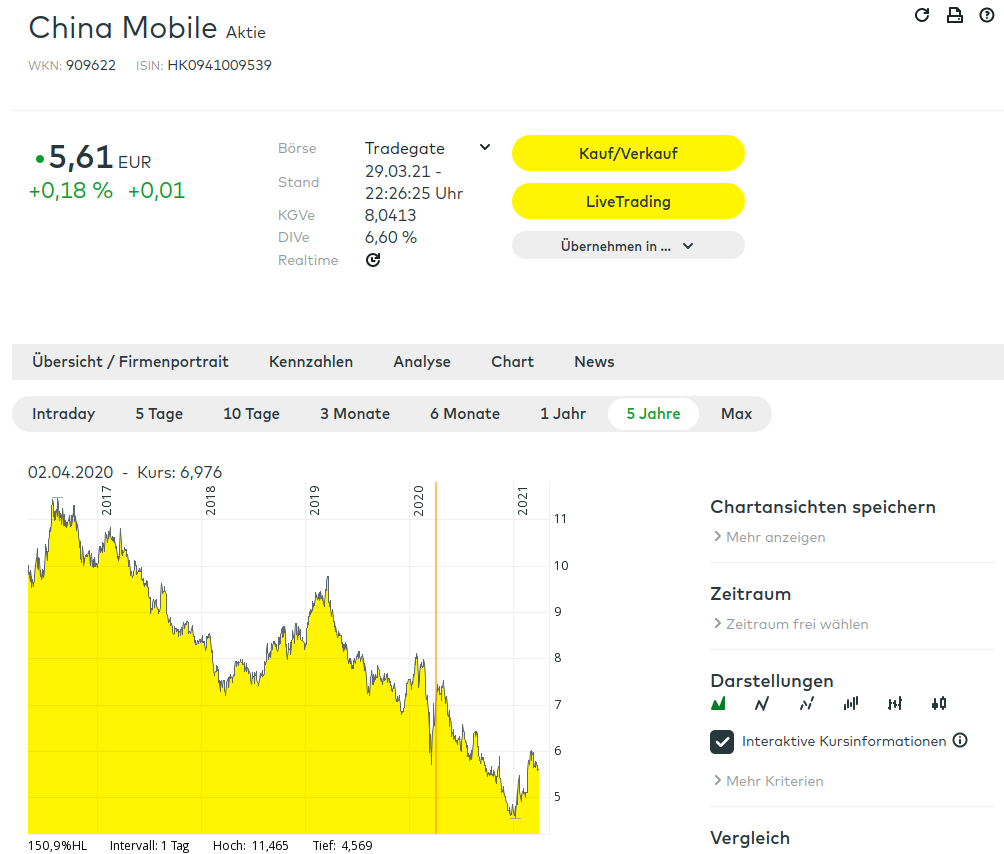Screen dimensions: 1004x854
Task: Uncheck the Interaktive Kursinformationen checkbox
Action: click(722, 742)
